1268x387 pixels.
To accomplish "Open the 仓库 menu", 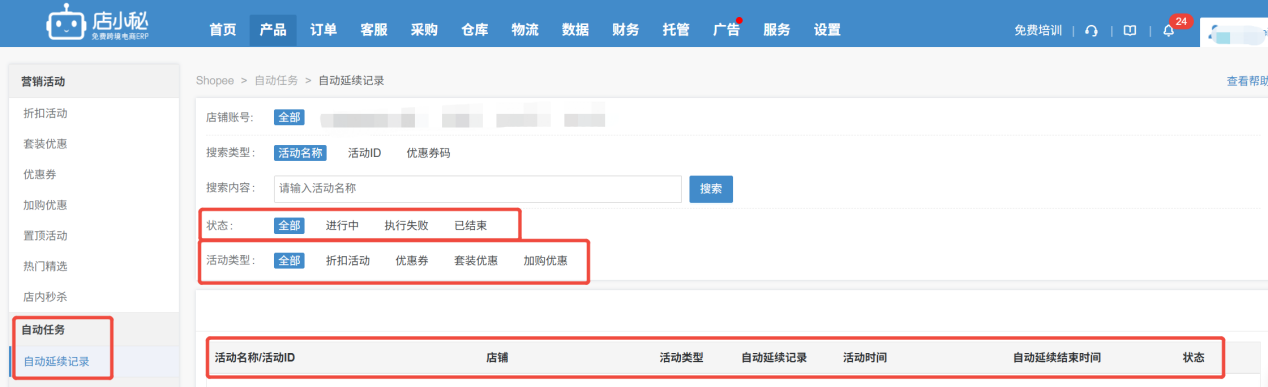I will click(x=474, y=30).
